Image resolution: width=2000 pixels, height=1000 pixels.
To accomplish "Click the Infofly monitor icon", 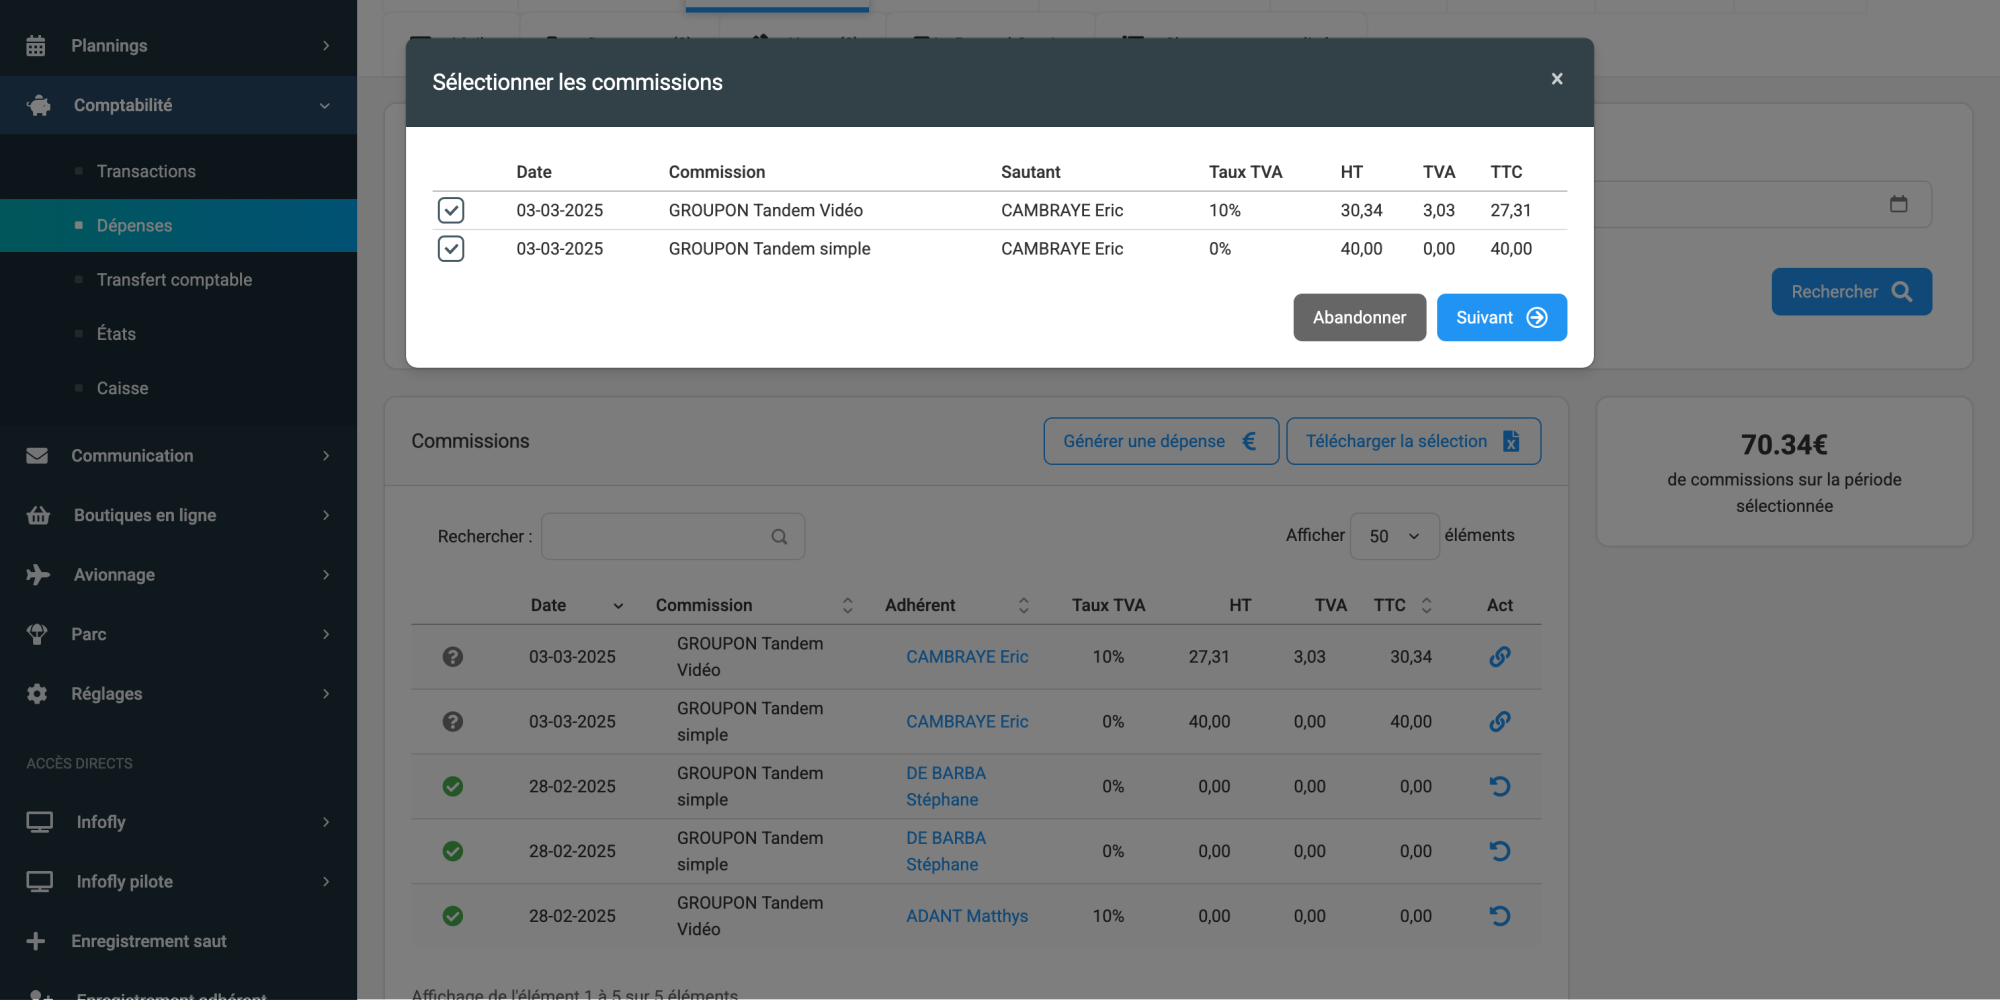I will pos(40,822).
